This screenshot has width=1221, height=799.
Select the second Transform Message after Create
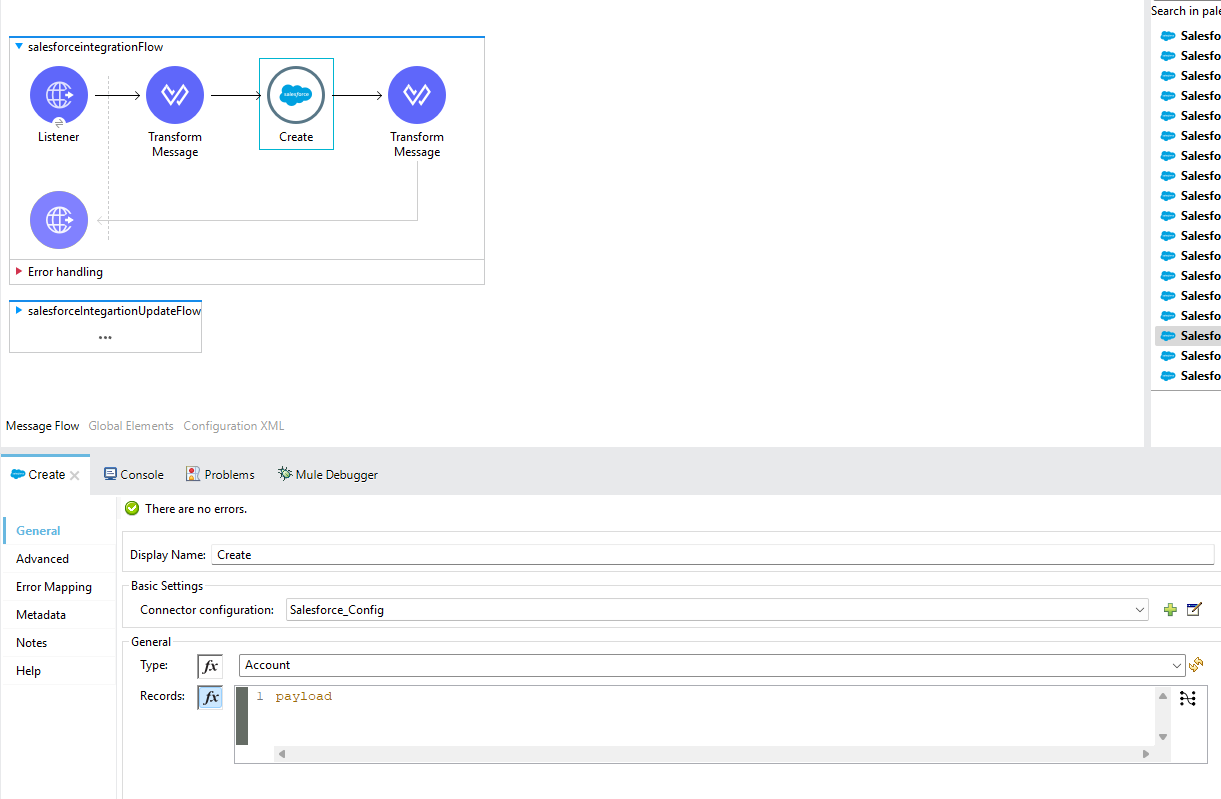(x=417, y=95)
